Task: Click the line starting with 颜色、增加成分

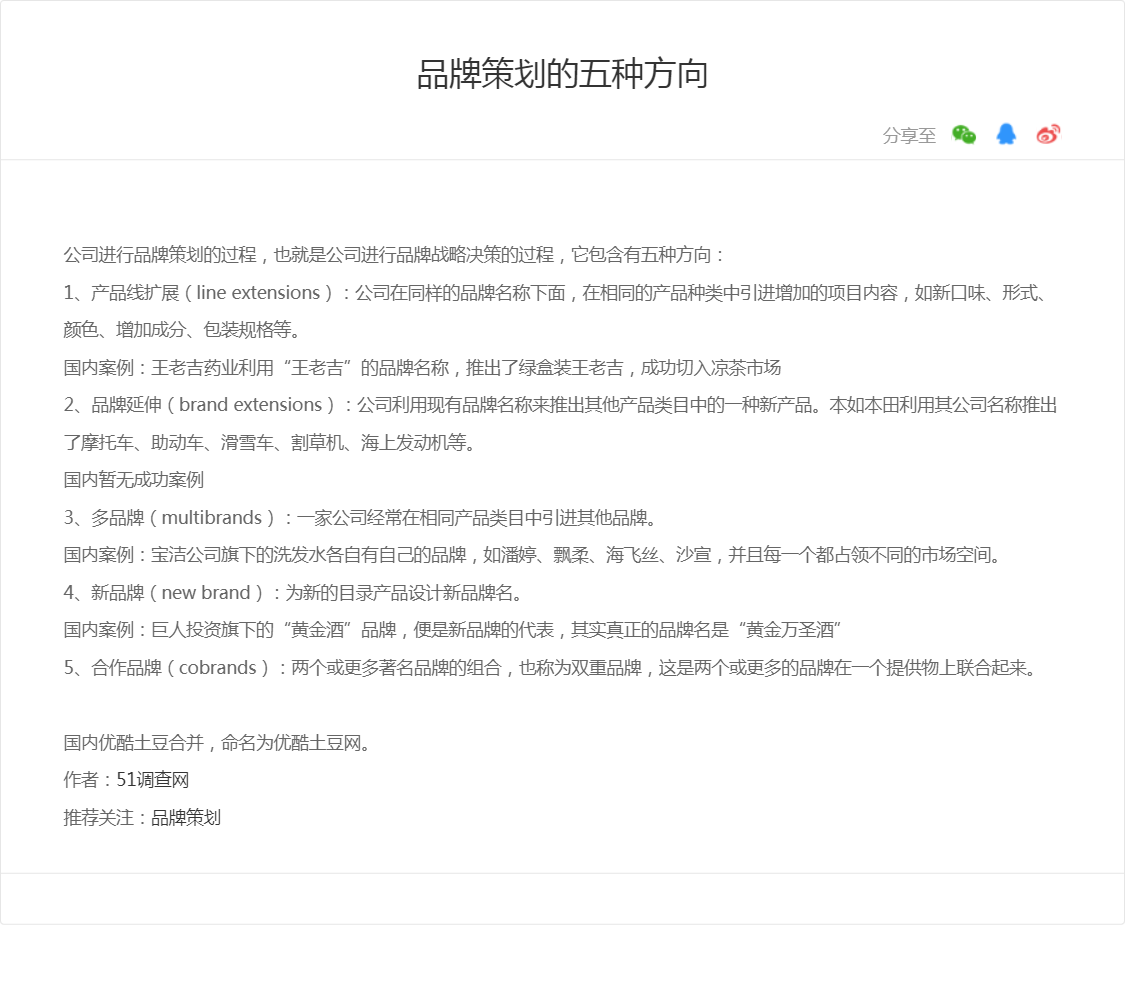Action: (x=182, y=330)
